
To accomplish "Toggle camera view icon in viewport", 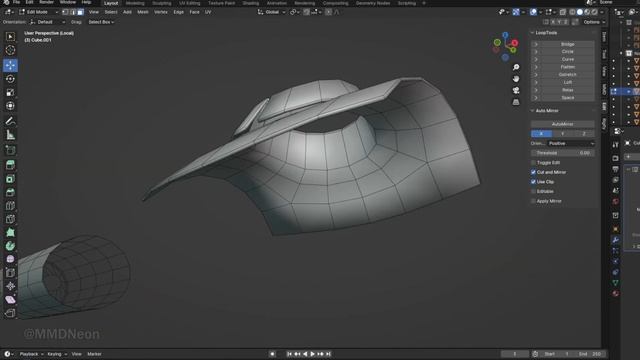I will (516, 90).
